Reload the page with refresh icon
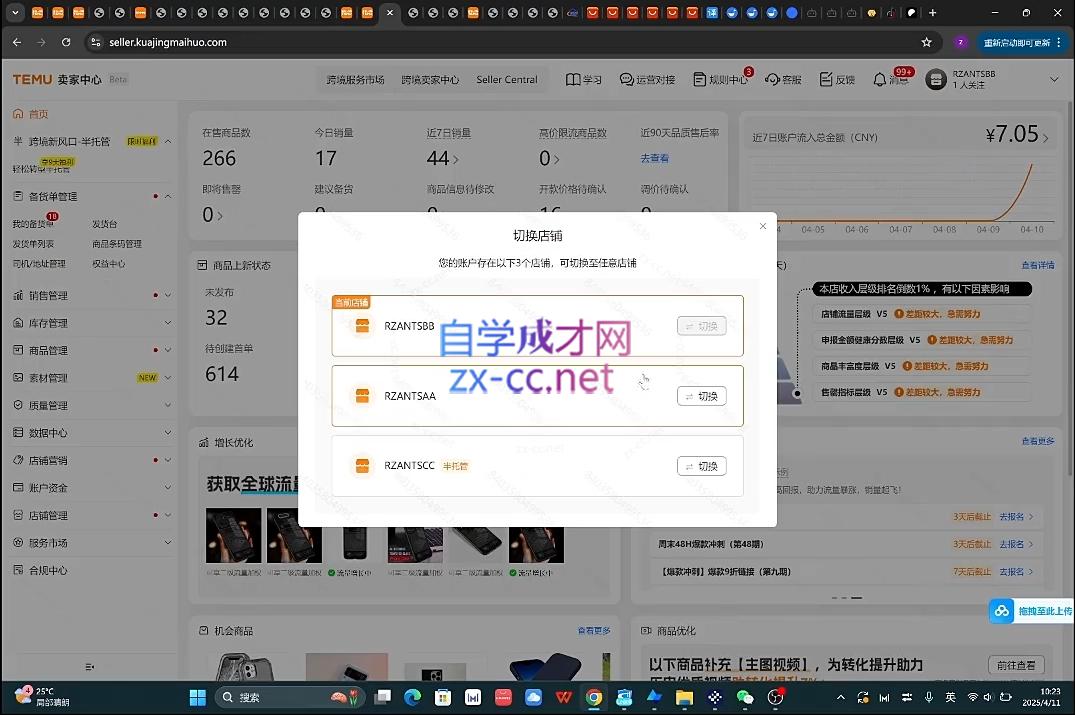1075x715 pixels. 66,42
